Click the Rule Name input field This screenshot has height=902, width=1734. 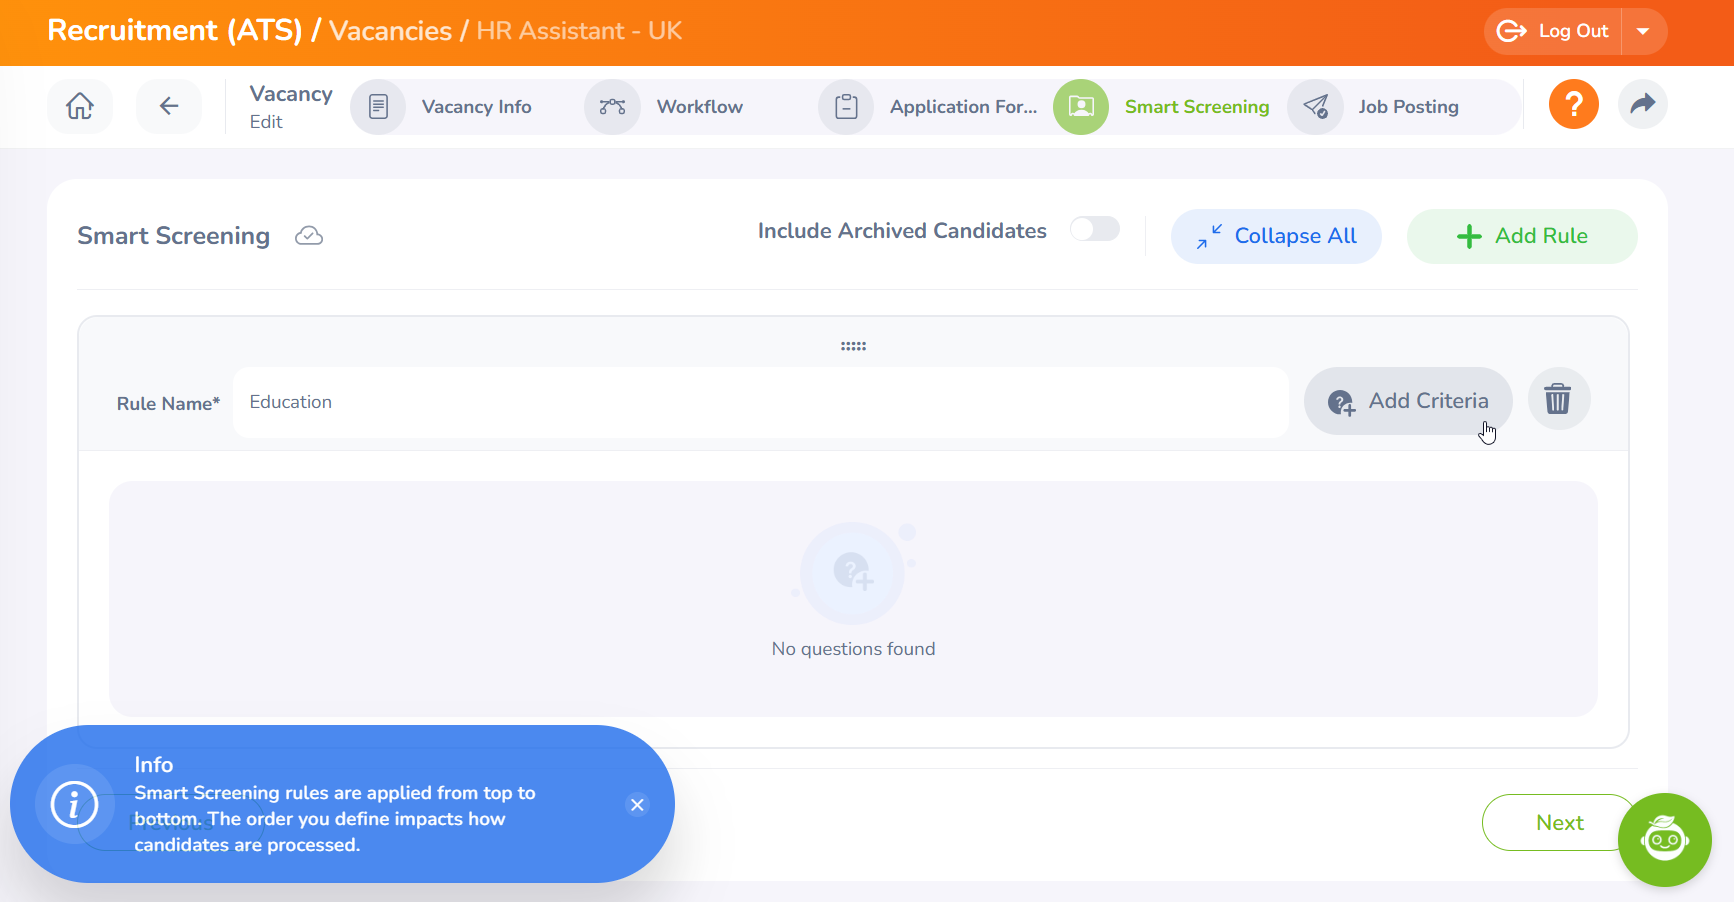(x=760, y=402)
